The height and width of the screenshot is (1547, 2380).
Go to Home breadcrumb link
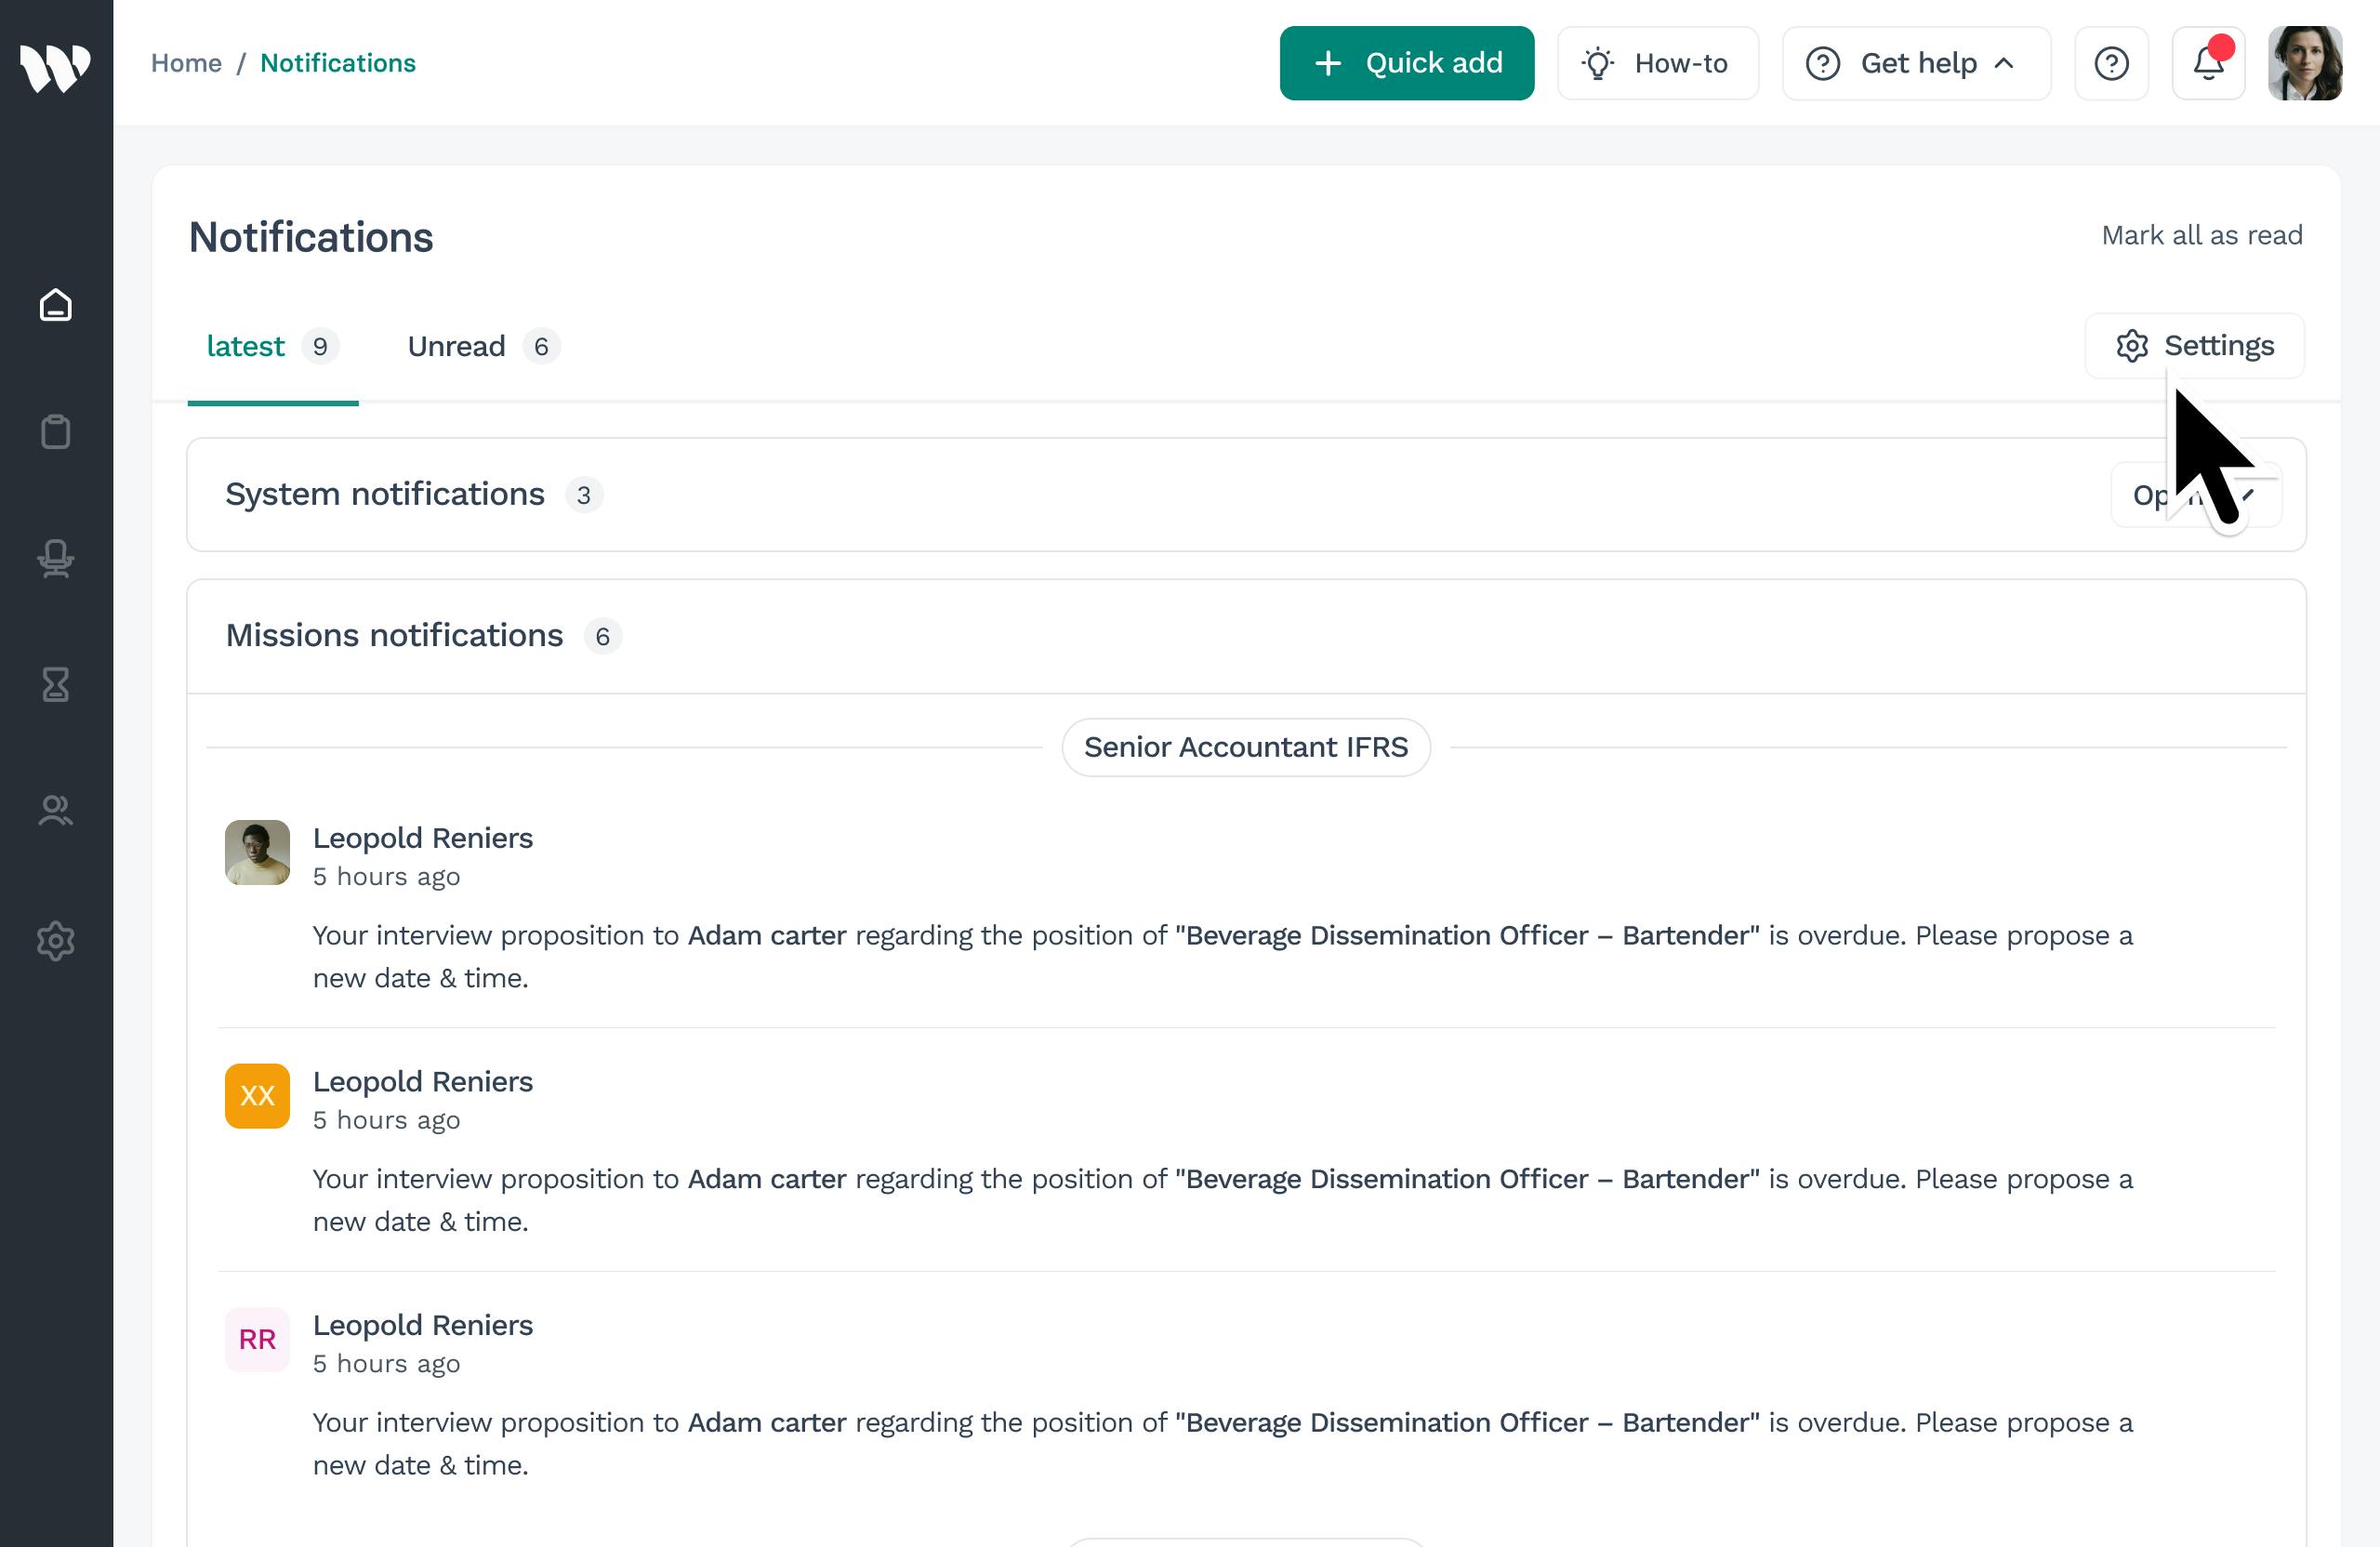[186, 64]
